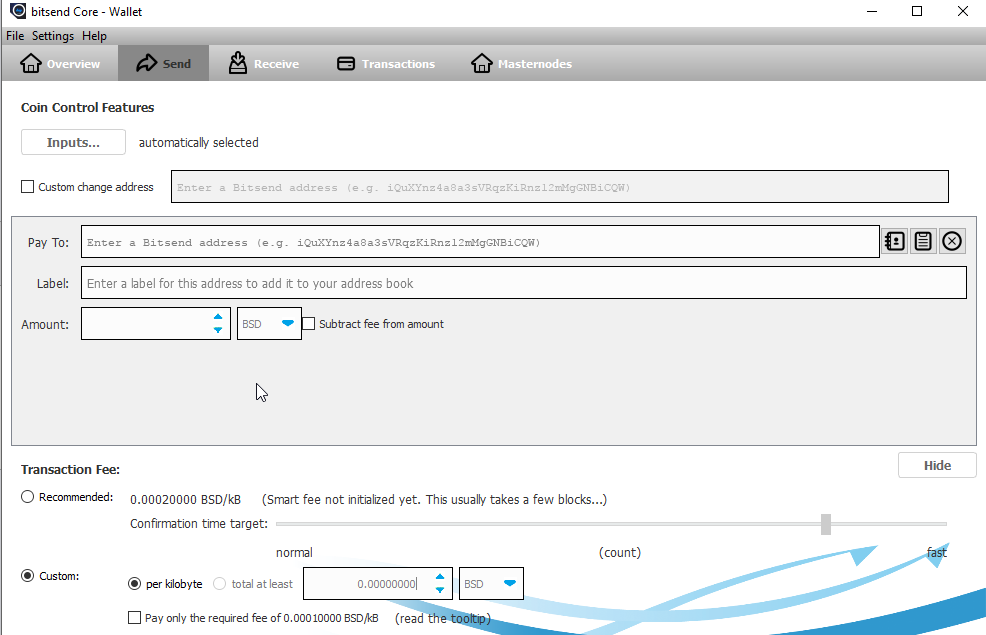Click the Overview house icon
Screen dimensions: 986x635
point(30,64)
